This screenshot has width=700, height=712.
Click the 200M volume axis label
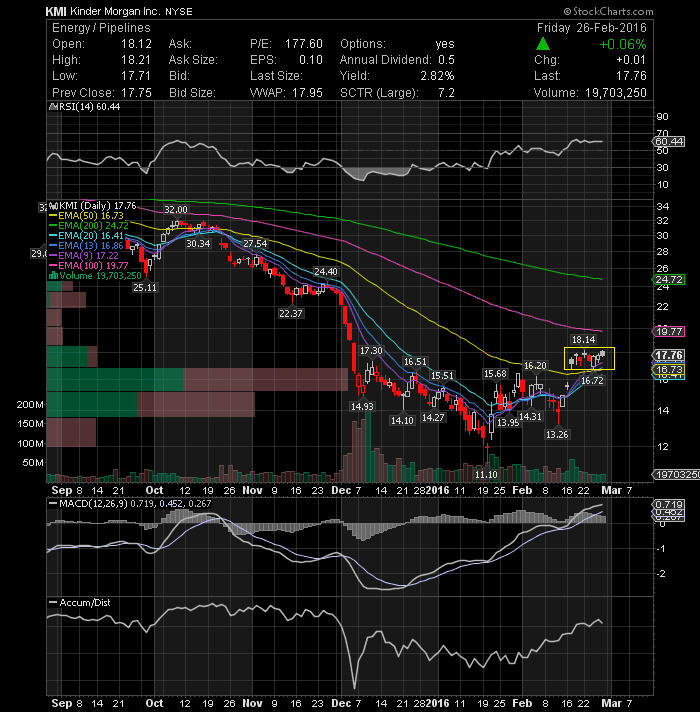click(x=30, y=405)
